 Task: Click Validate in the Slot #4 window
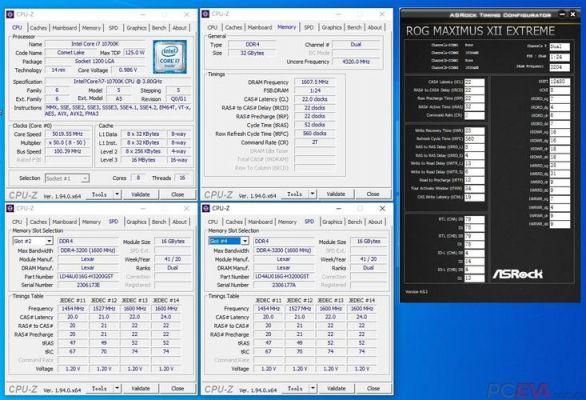click(x=336, y=388)
